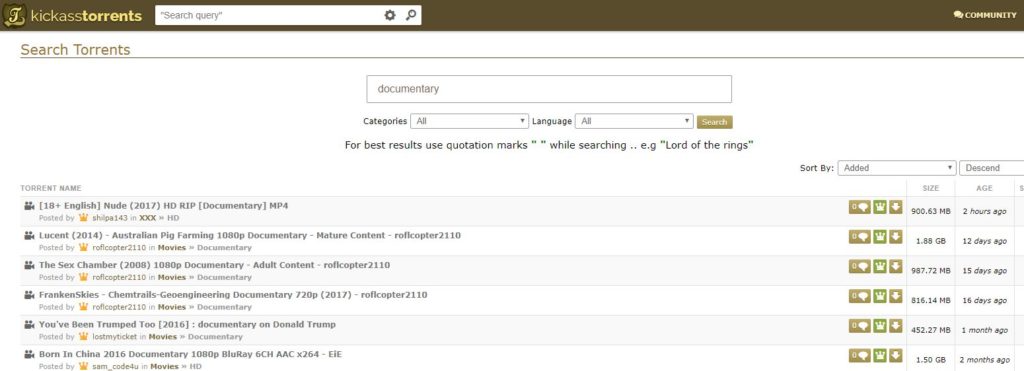Sort by the SIZE column header
Screen dimensions: 1024x371
pyautogui.click(x=931, y=188)
